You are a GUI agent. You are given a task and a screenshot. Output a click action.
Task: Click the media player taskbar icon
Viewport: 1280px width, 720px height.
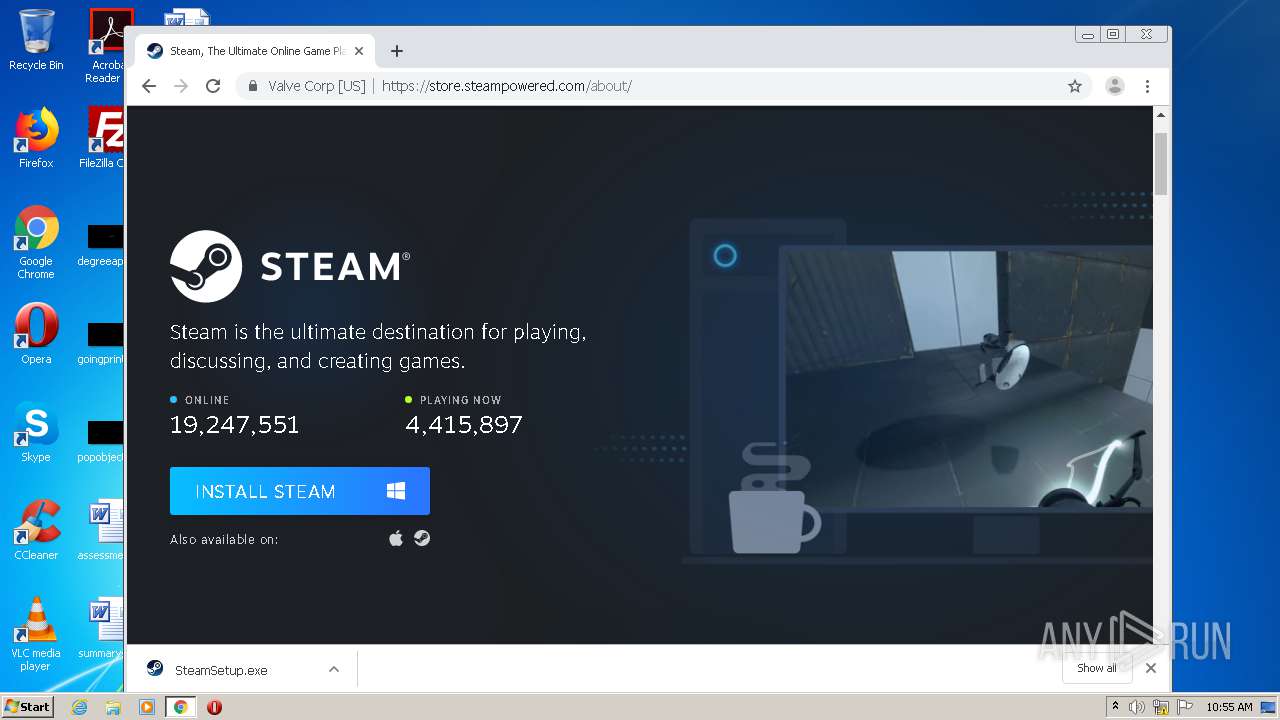click(x=146, y=707)
